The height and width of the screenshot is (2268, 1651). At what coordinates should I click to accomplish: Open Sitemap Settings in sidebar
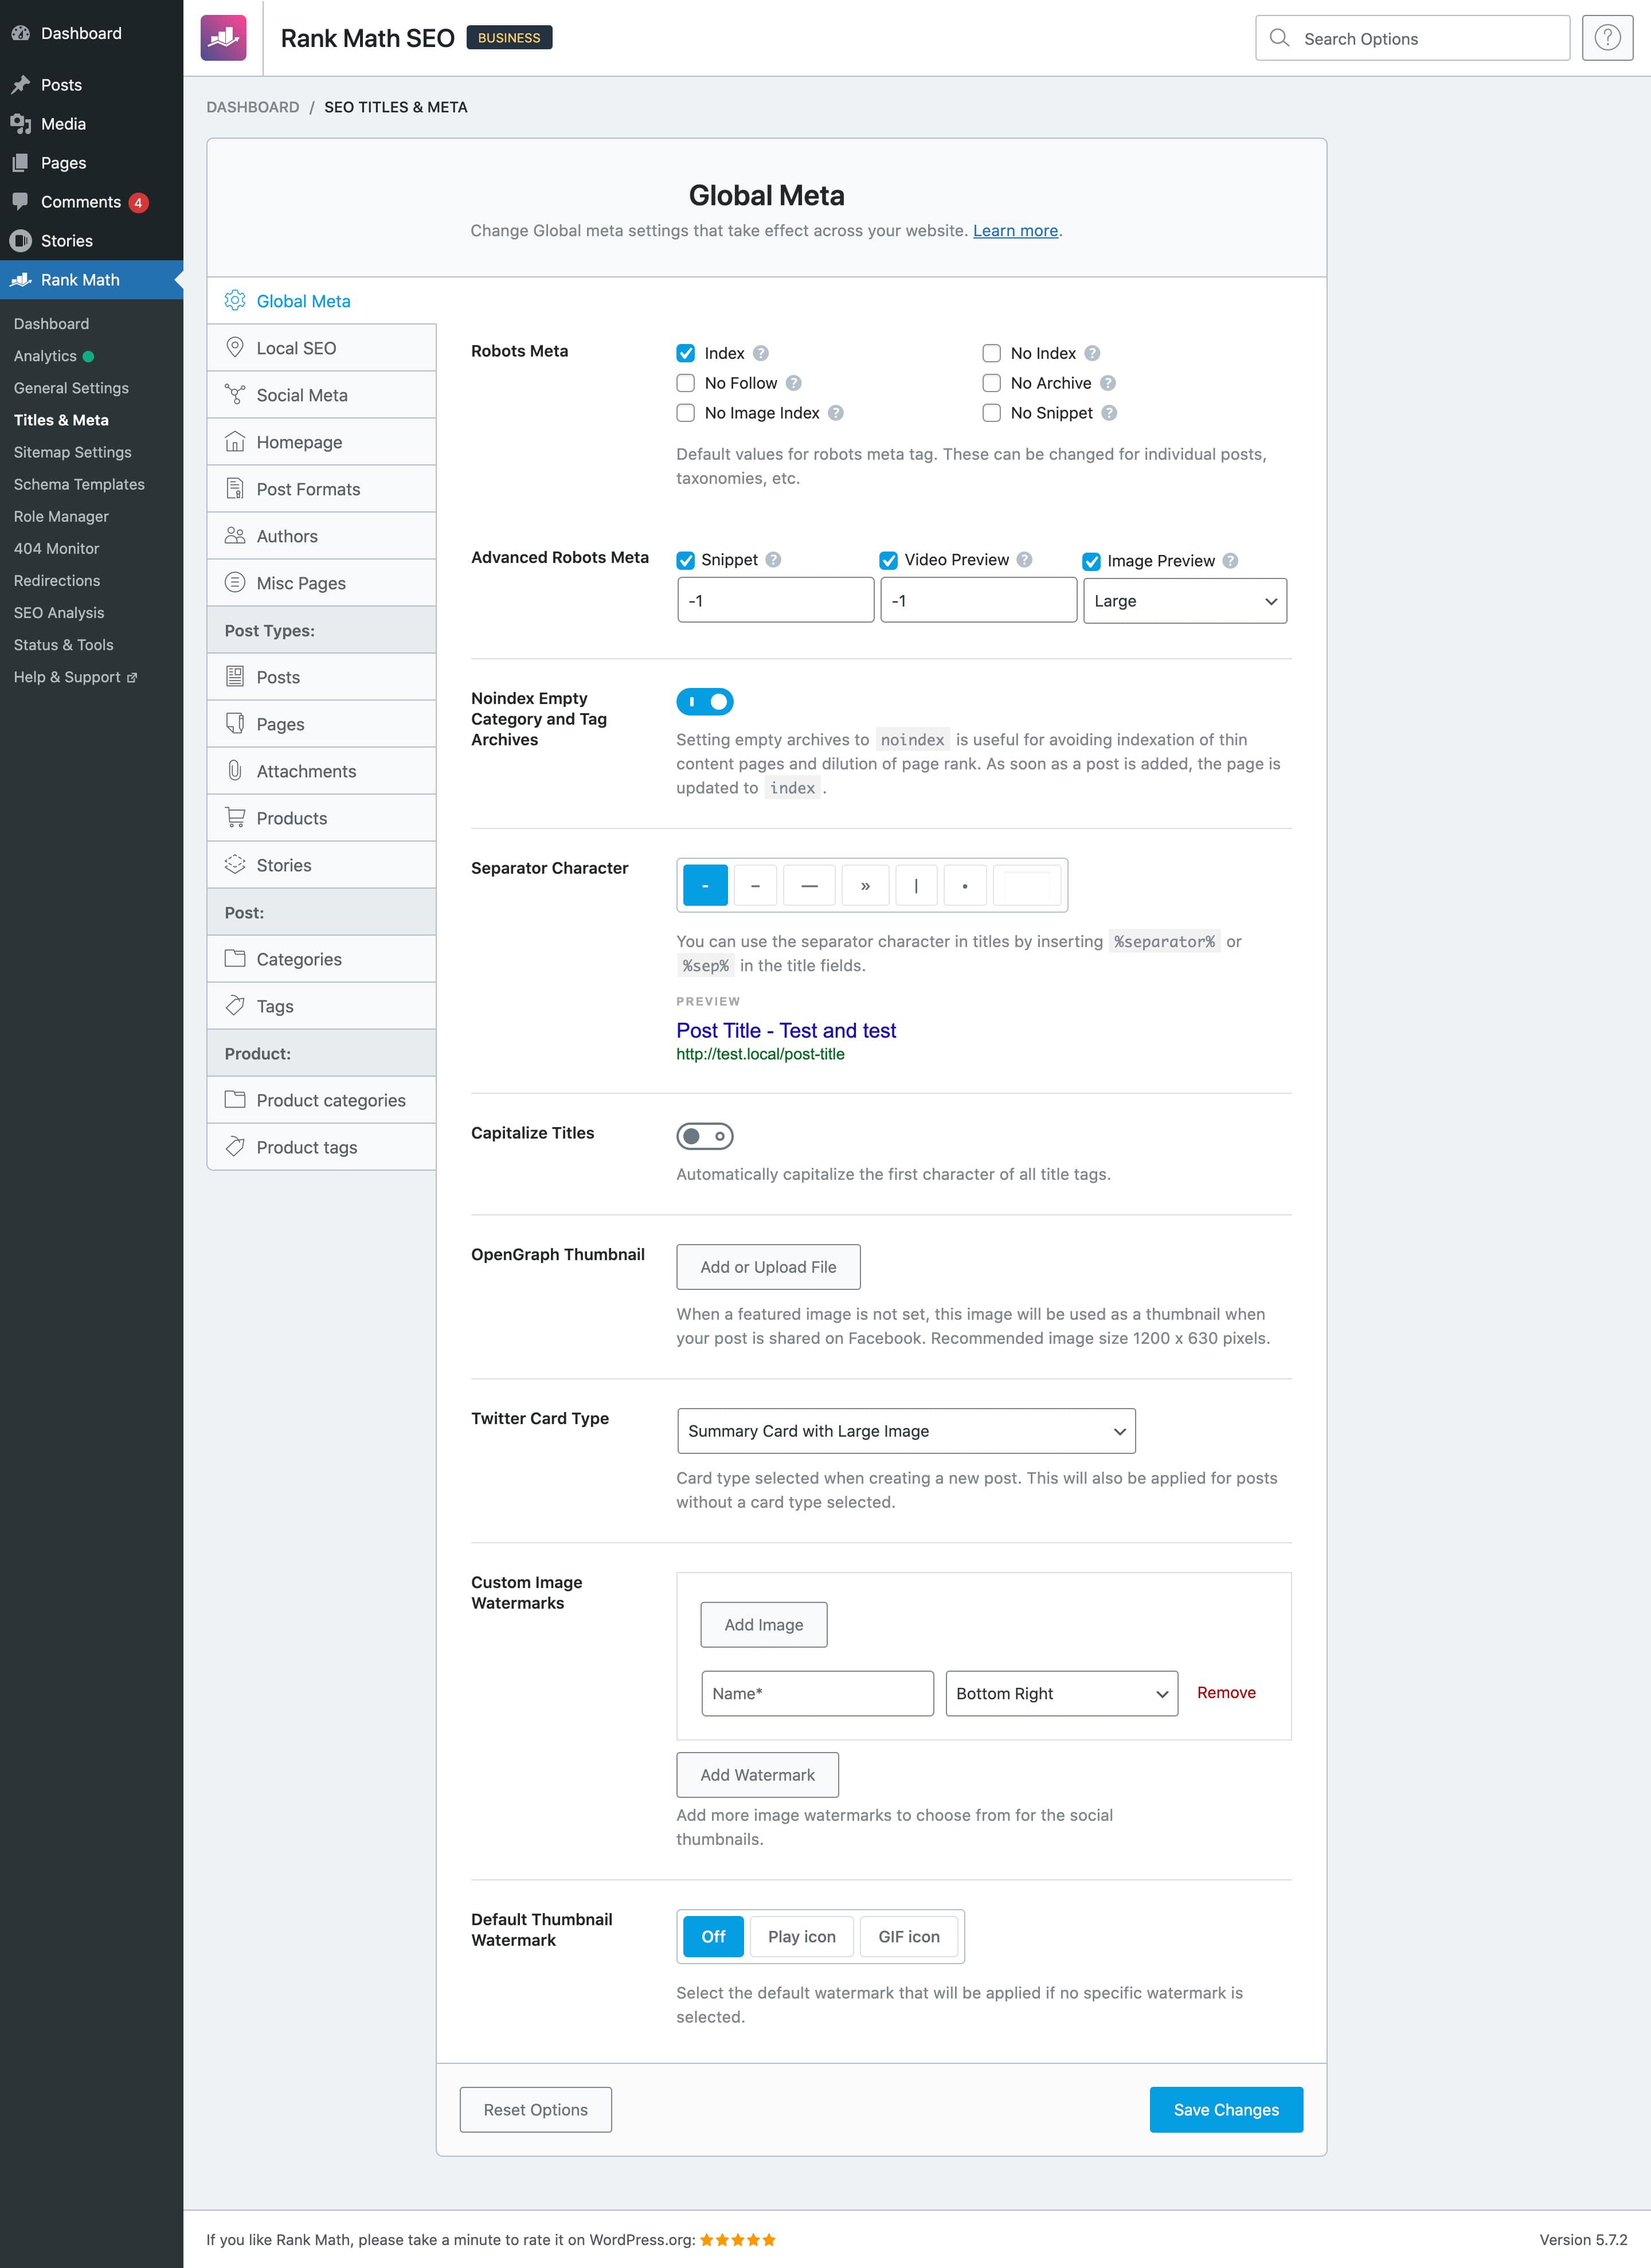(73, 452)
